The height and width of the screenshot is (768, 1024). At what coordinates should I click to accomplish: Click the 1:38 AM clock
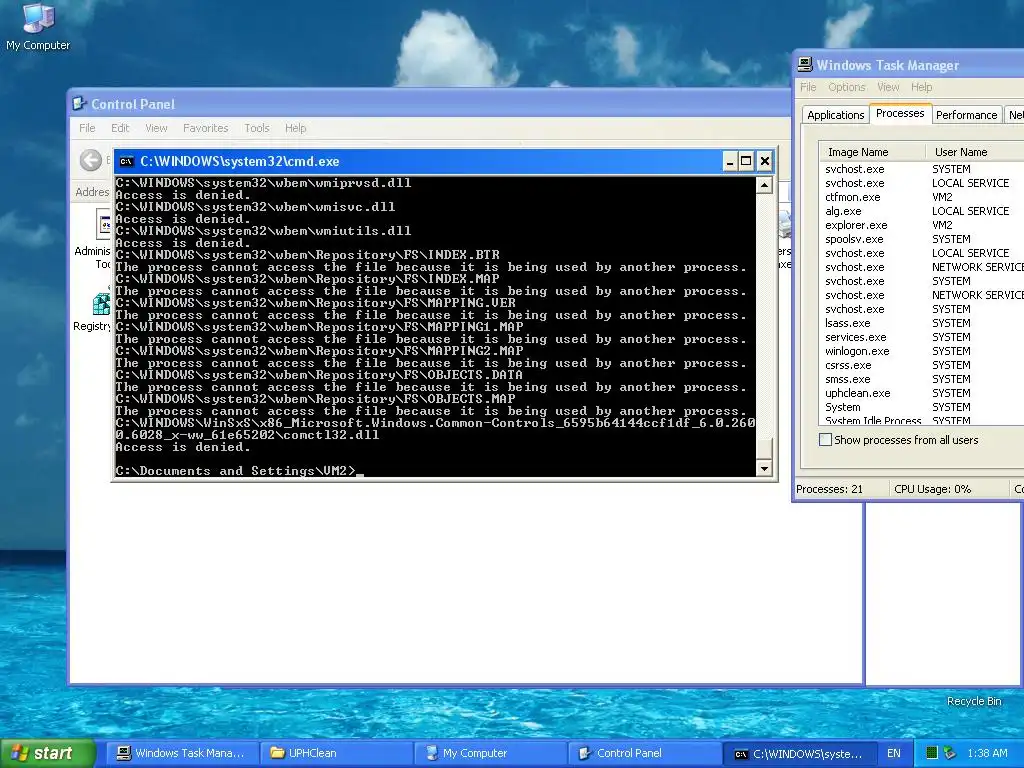[x=987, y=753]
